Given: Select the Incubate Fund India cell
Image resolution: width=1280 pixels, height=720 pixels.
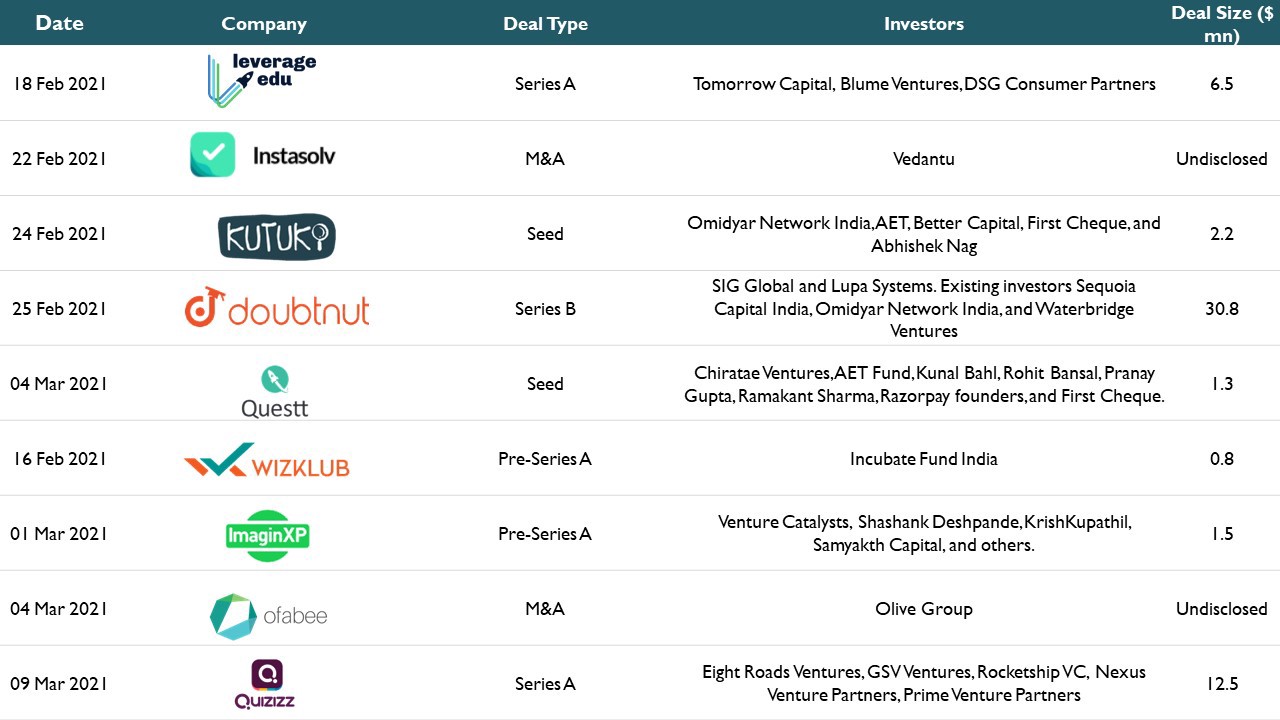Looking at the screenshot, I should (x=924, y=459).
